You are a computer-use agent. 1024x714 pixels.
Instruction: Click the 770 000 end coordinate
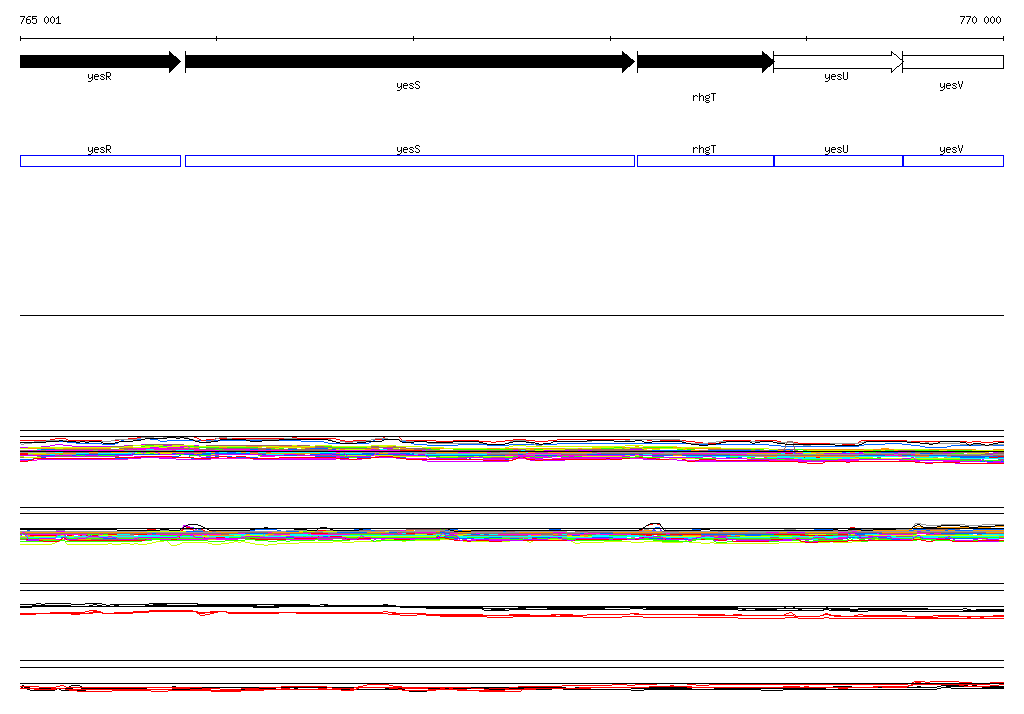click(x=980, y=20)
